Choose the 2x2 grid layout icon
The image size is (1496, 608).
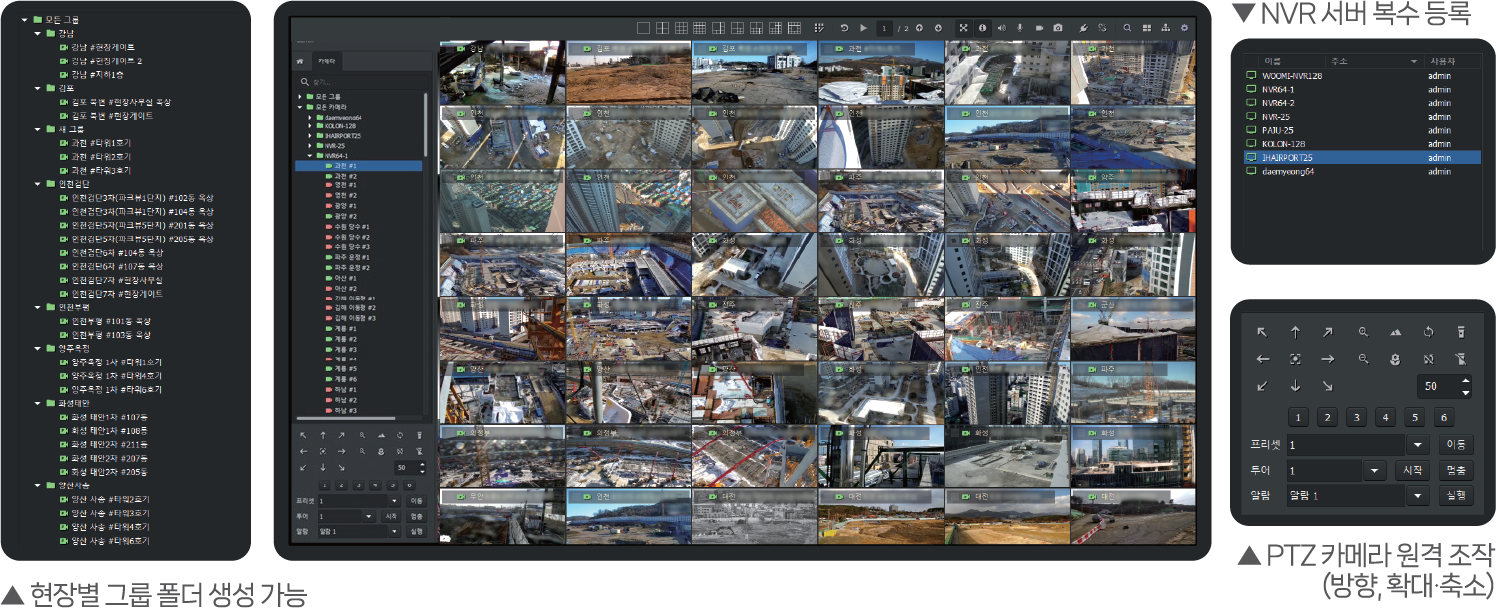(x=662, y=28)
